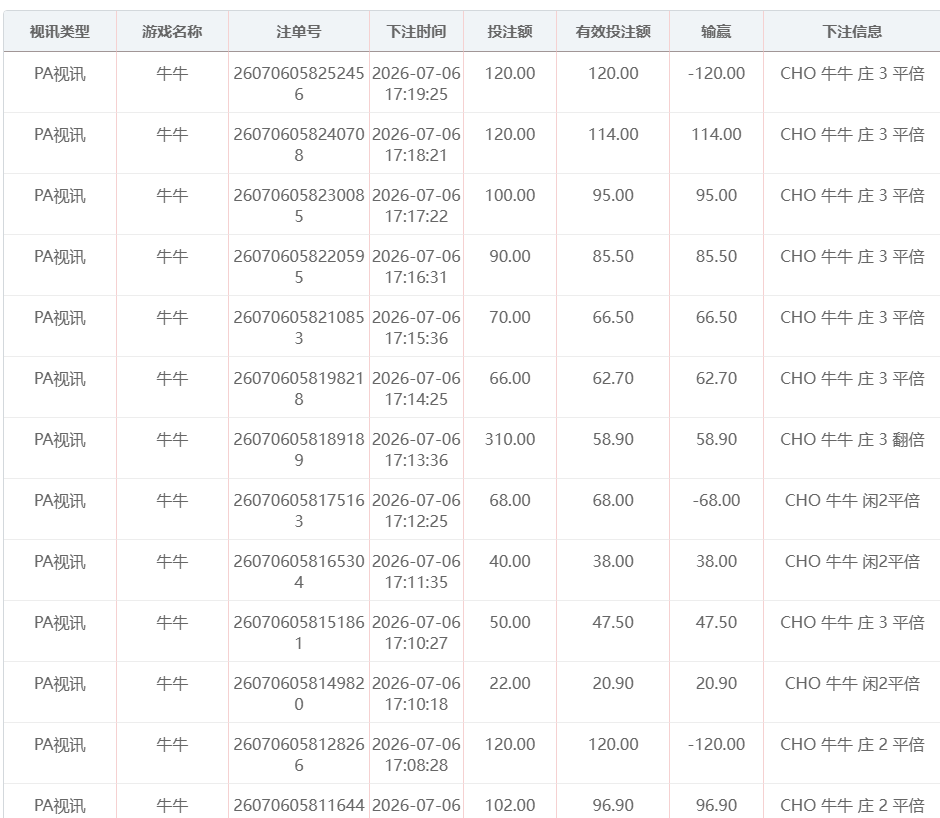The image size is (940, 818).
Task: Select order number 260706058210853
Action: click(299, 327)
